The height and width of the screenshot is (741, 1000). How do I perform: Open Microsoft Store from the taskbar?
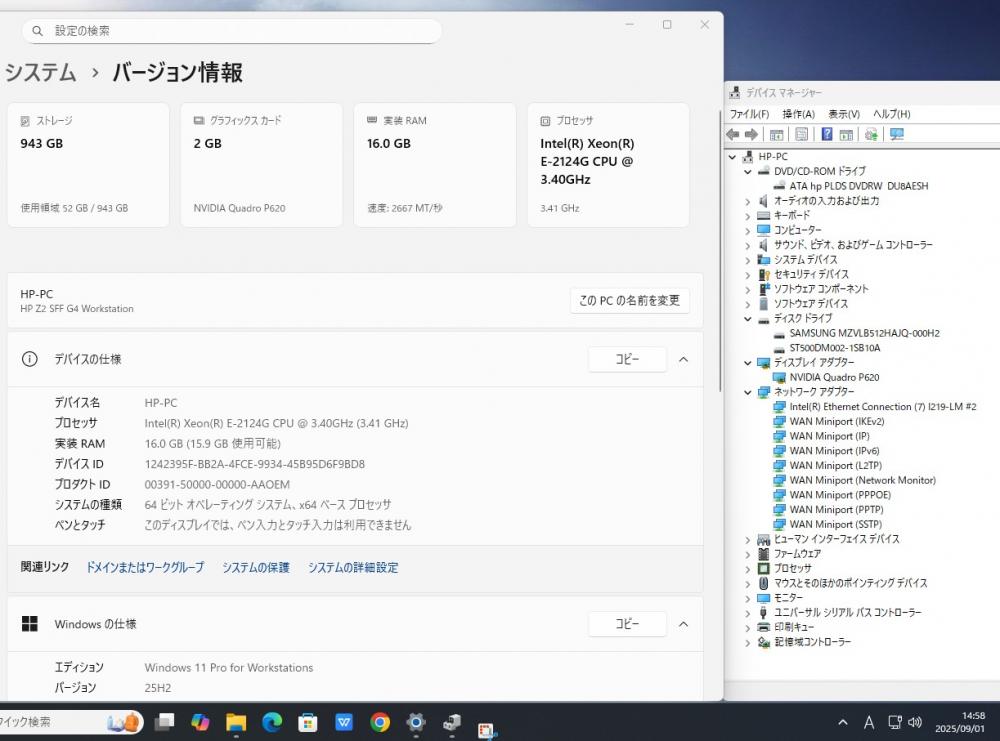(308, 722)
